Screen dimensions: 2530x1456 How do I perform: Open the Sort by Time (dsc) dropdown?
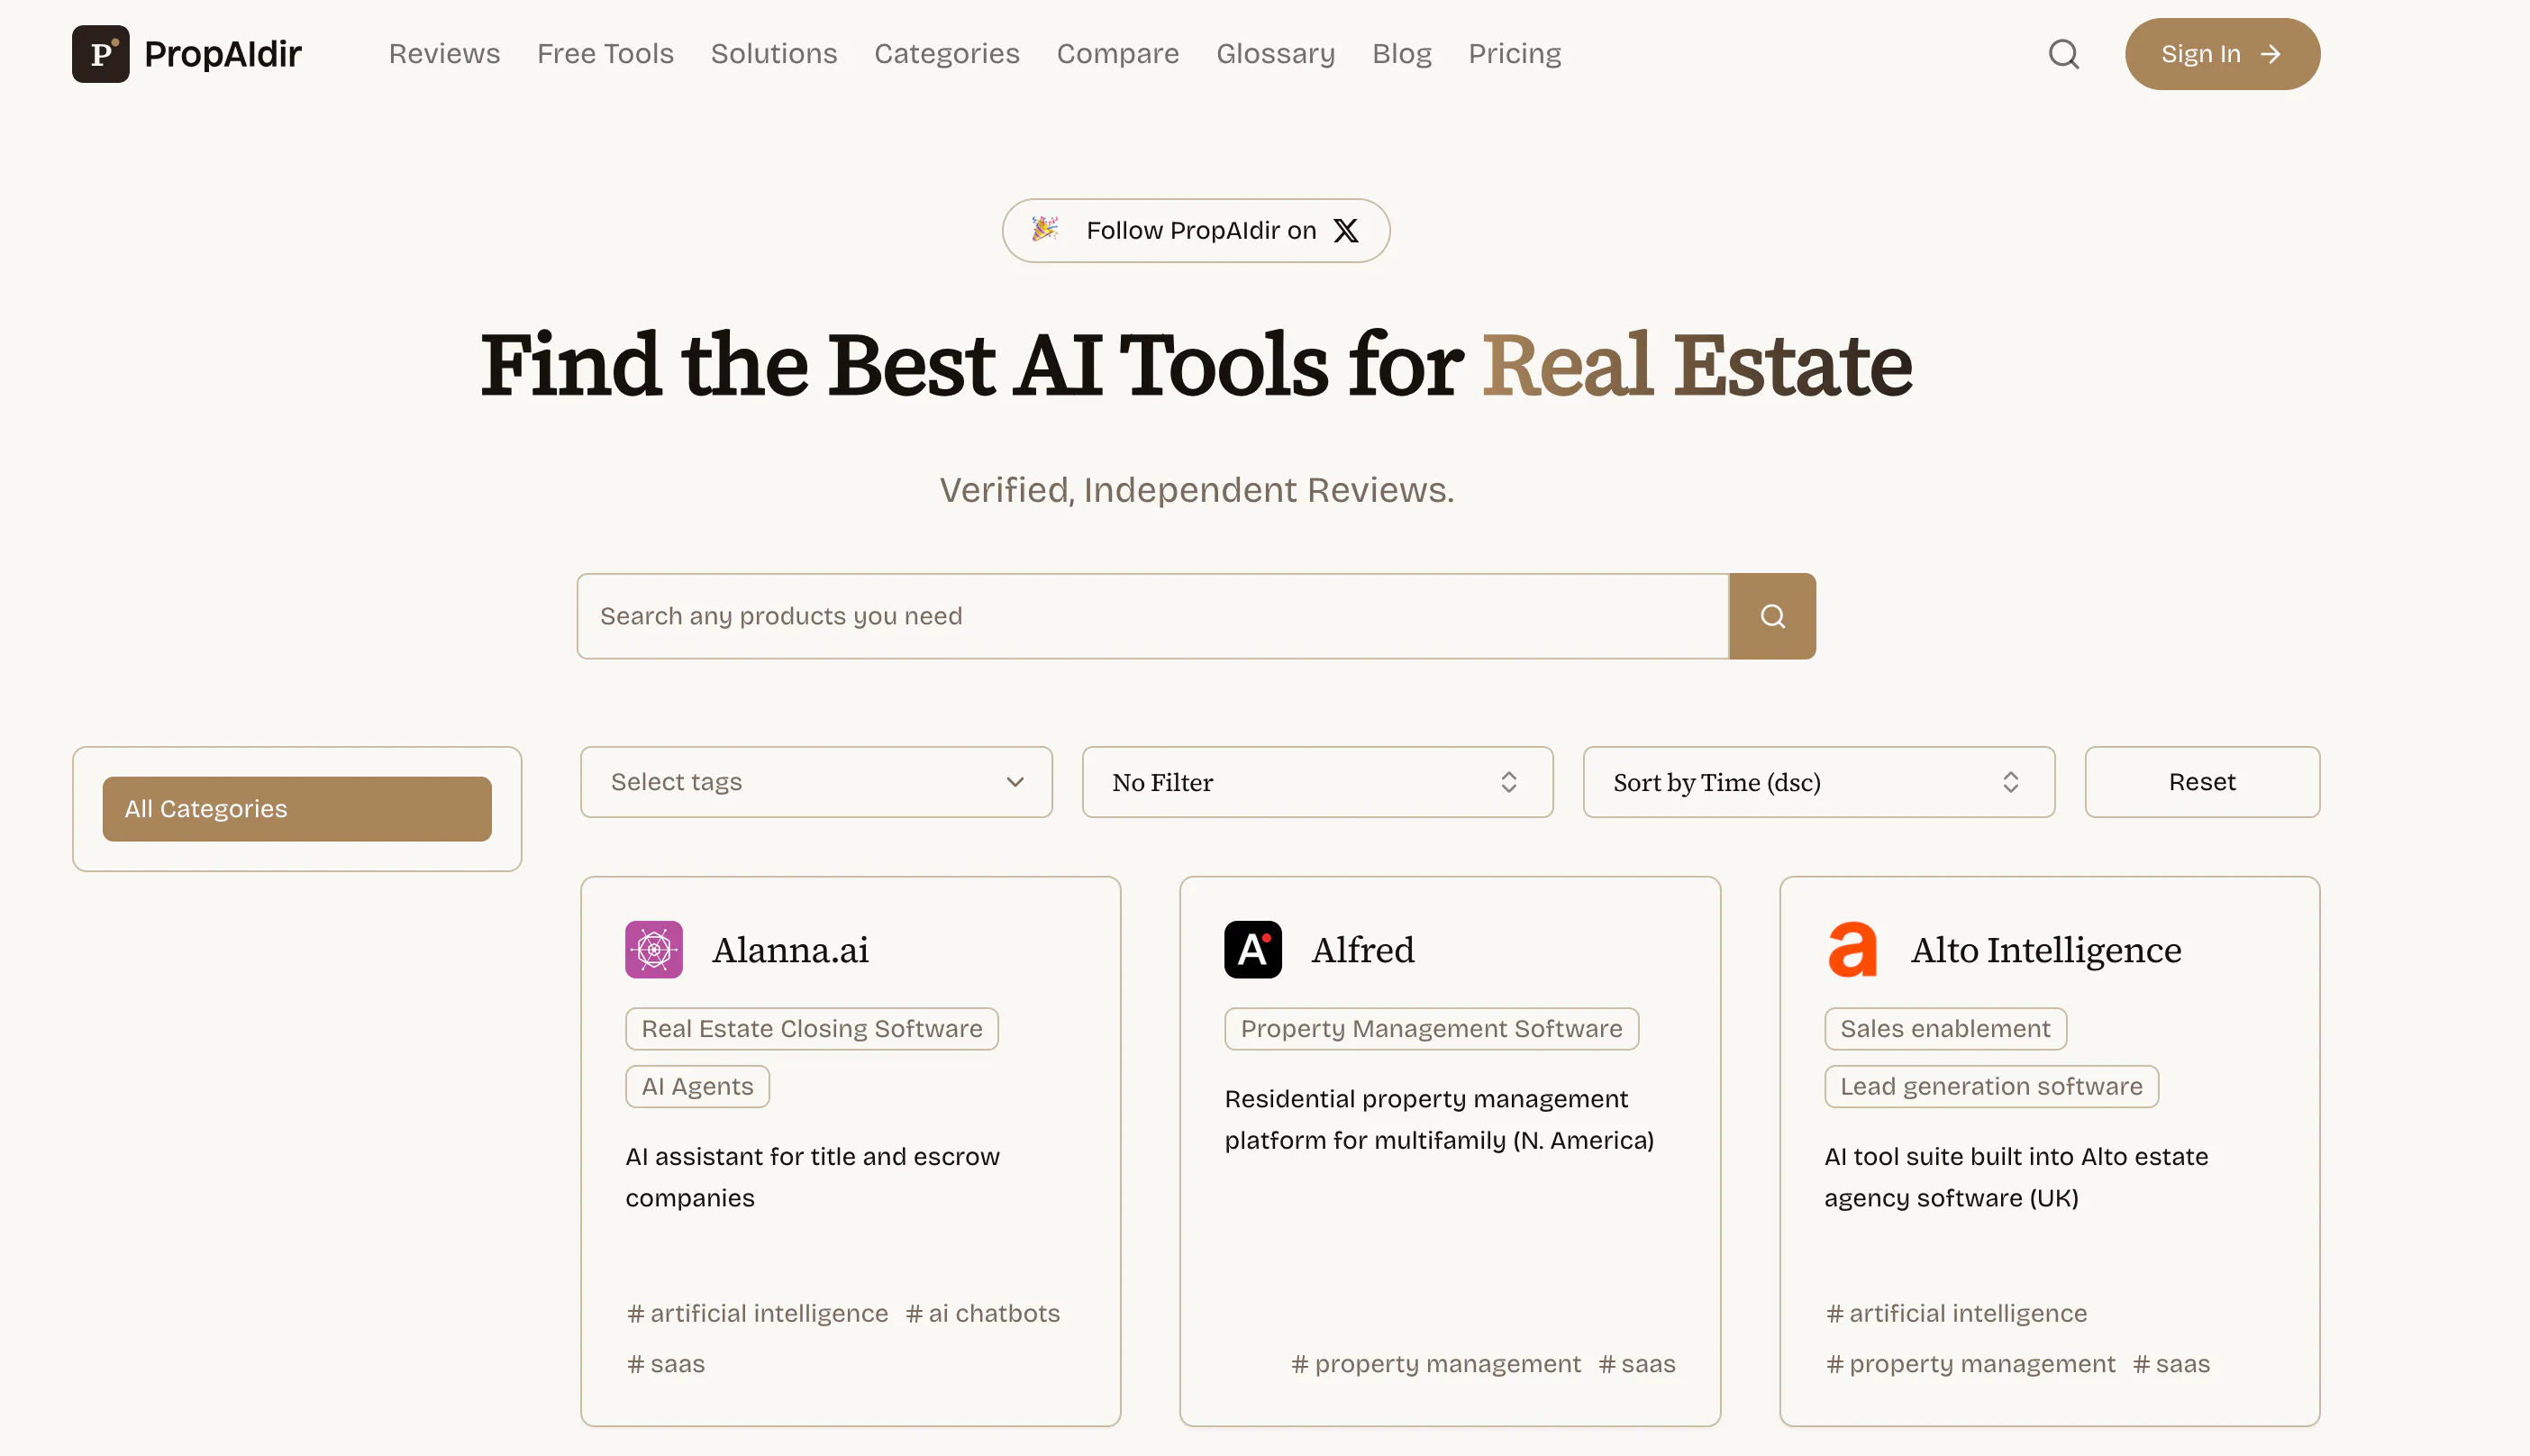1818,782
